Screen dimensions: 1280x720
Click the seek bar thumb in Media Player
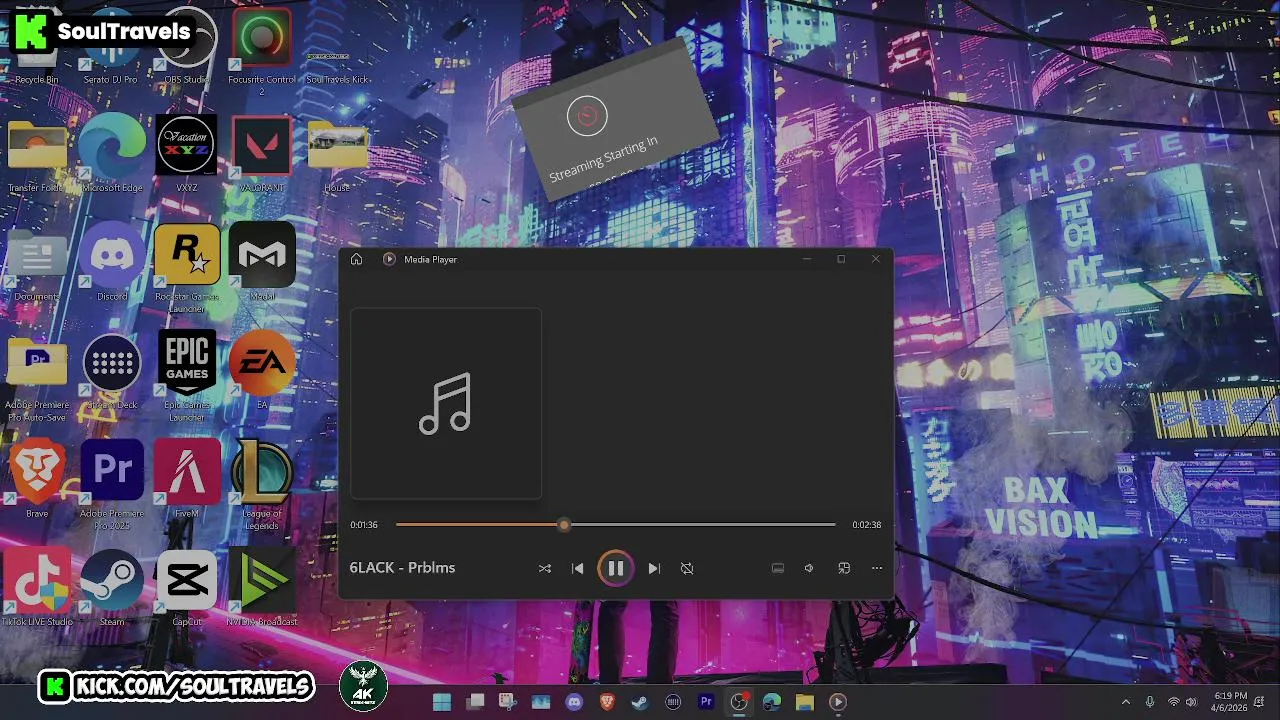click(x=564, y=524)
